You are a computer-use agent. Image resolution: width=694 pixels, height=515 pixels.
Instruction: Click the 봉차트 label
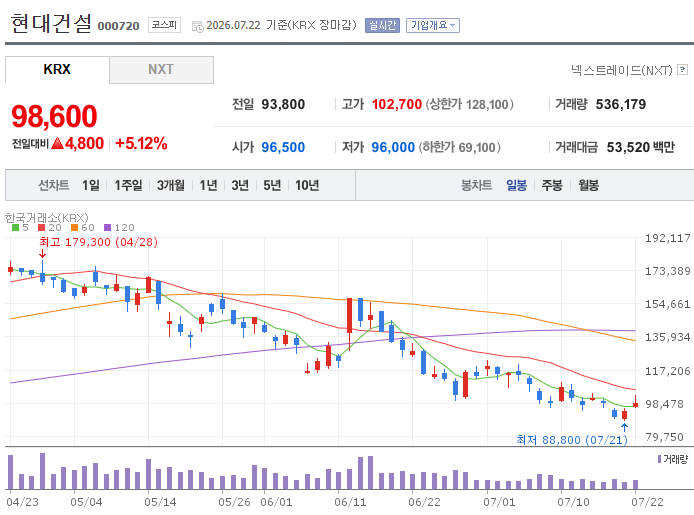tap(477, 185)
